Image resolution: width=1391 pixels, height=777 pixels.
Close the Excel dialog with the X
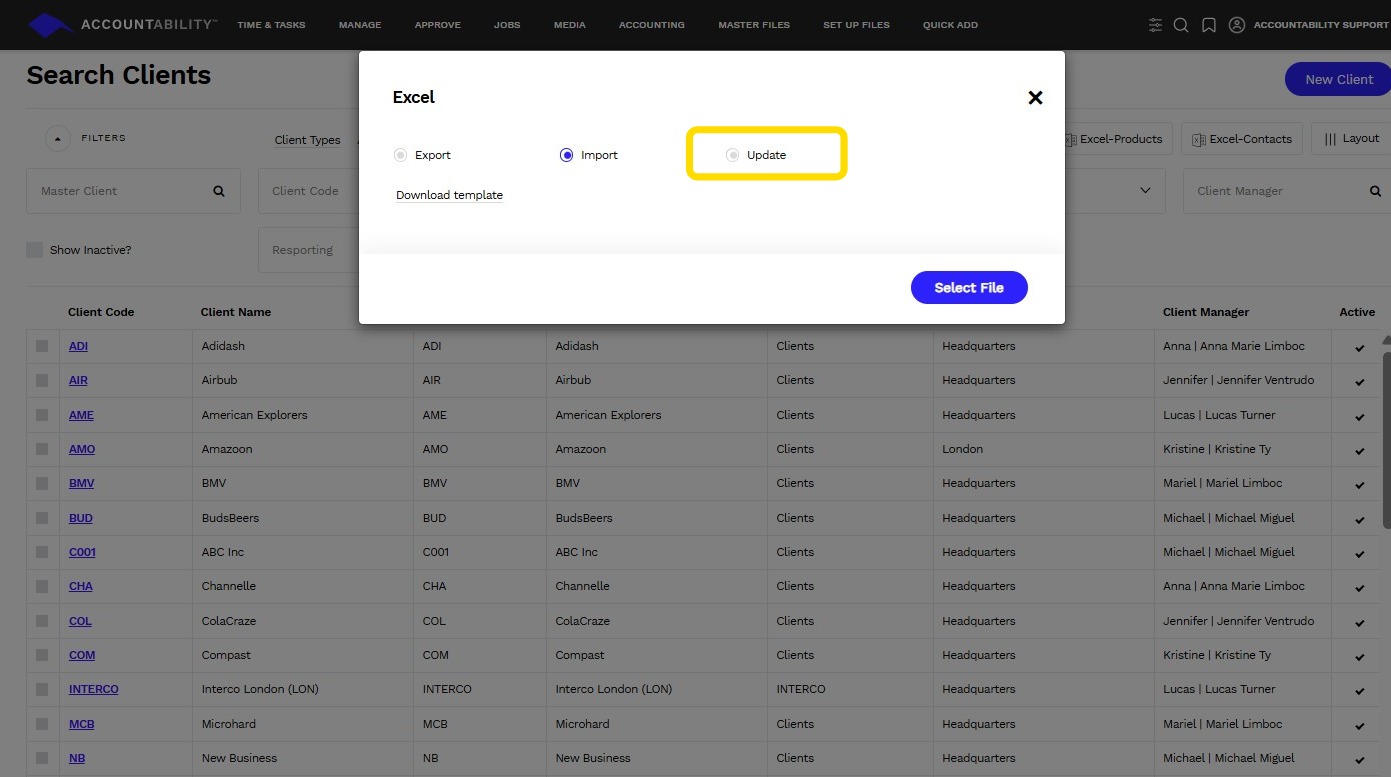[1035, 97]
